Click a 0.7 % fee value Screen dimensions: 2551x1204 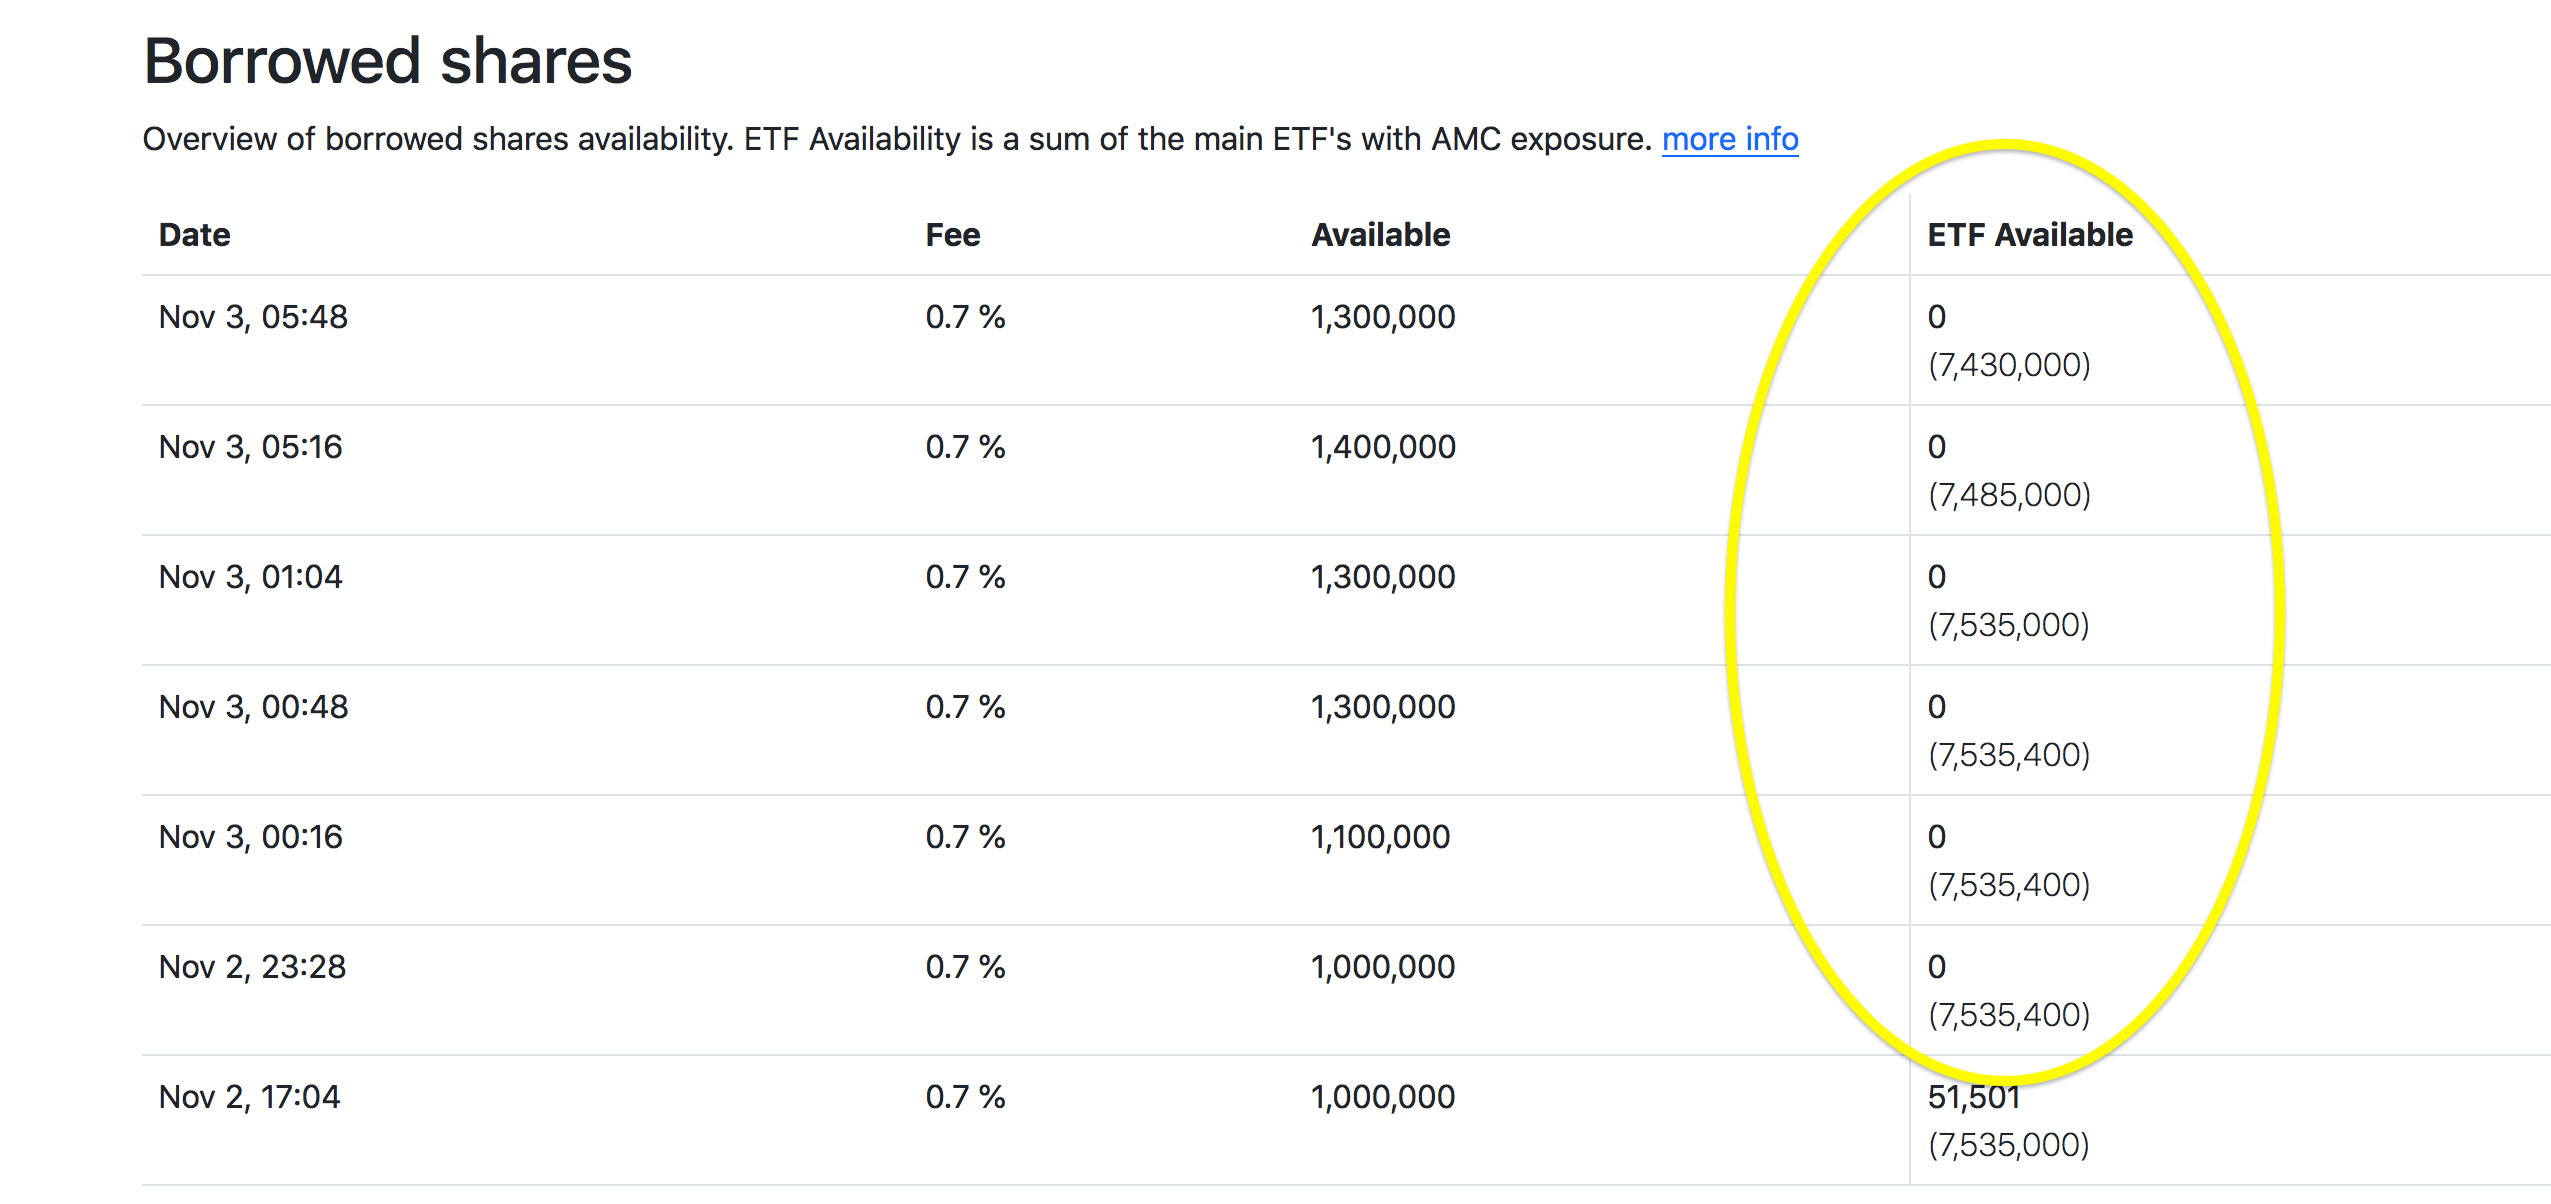[963, 317]
